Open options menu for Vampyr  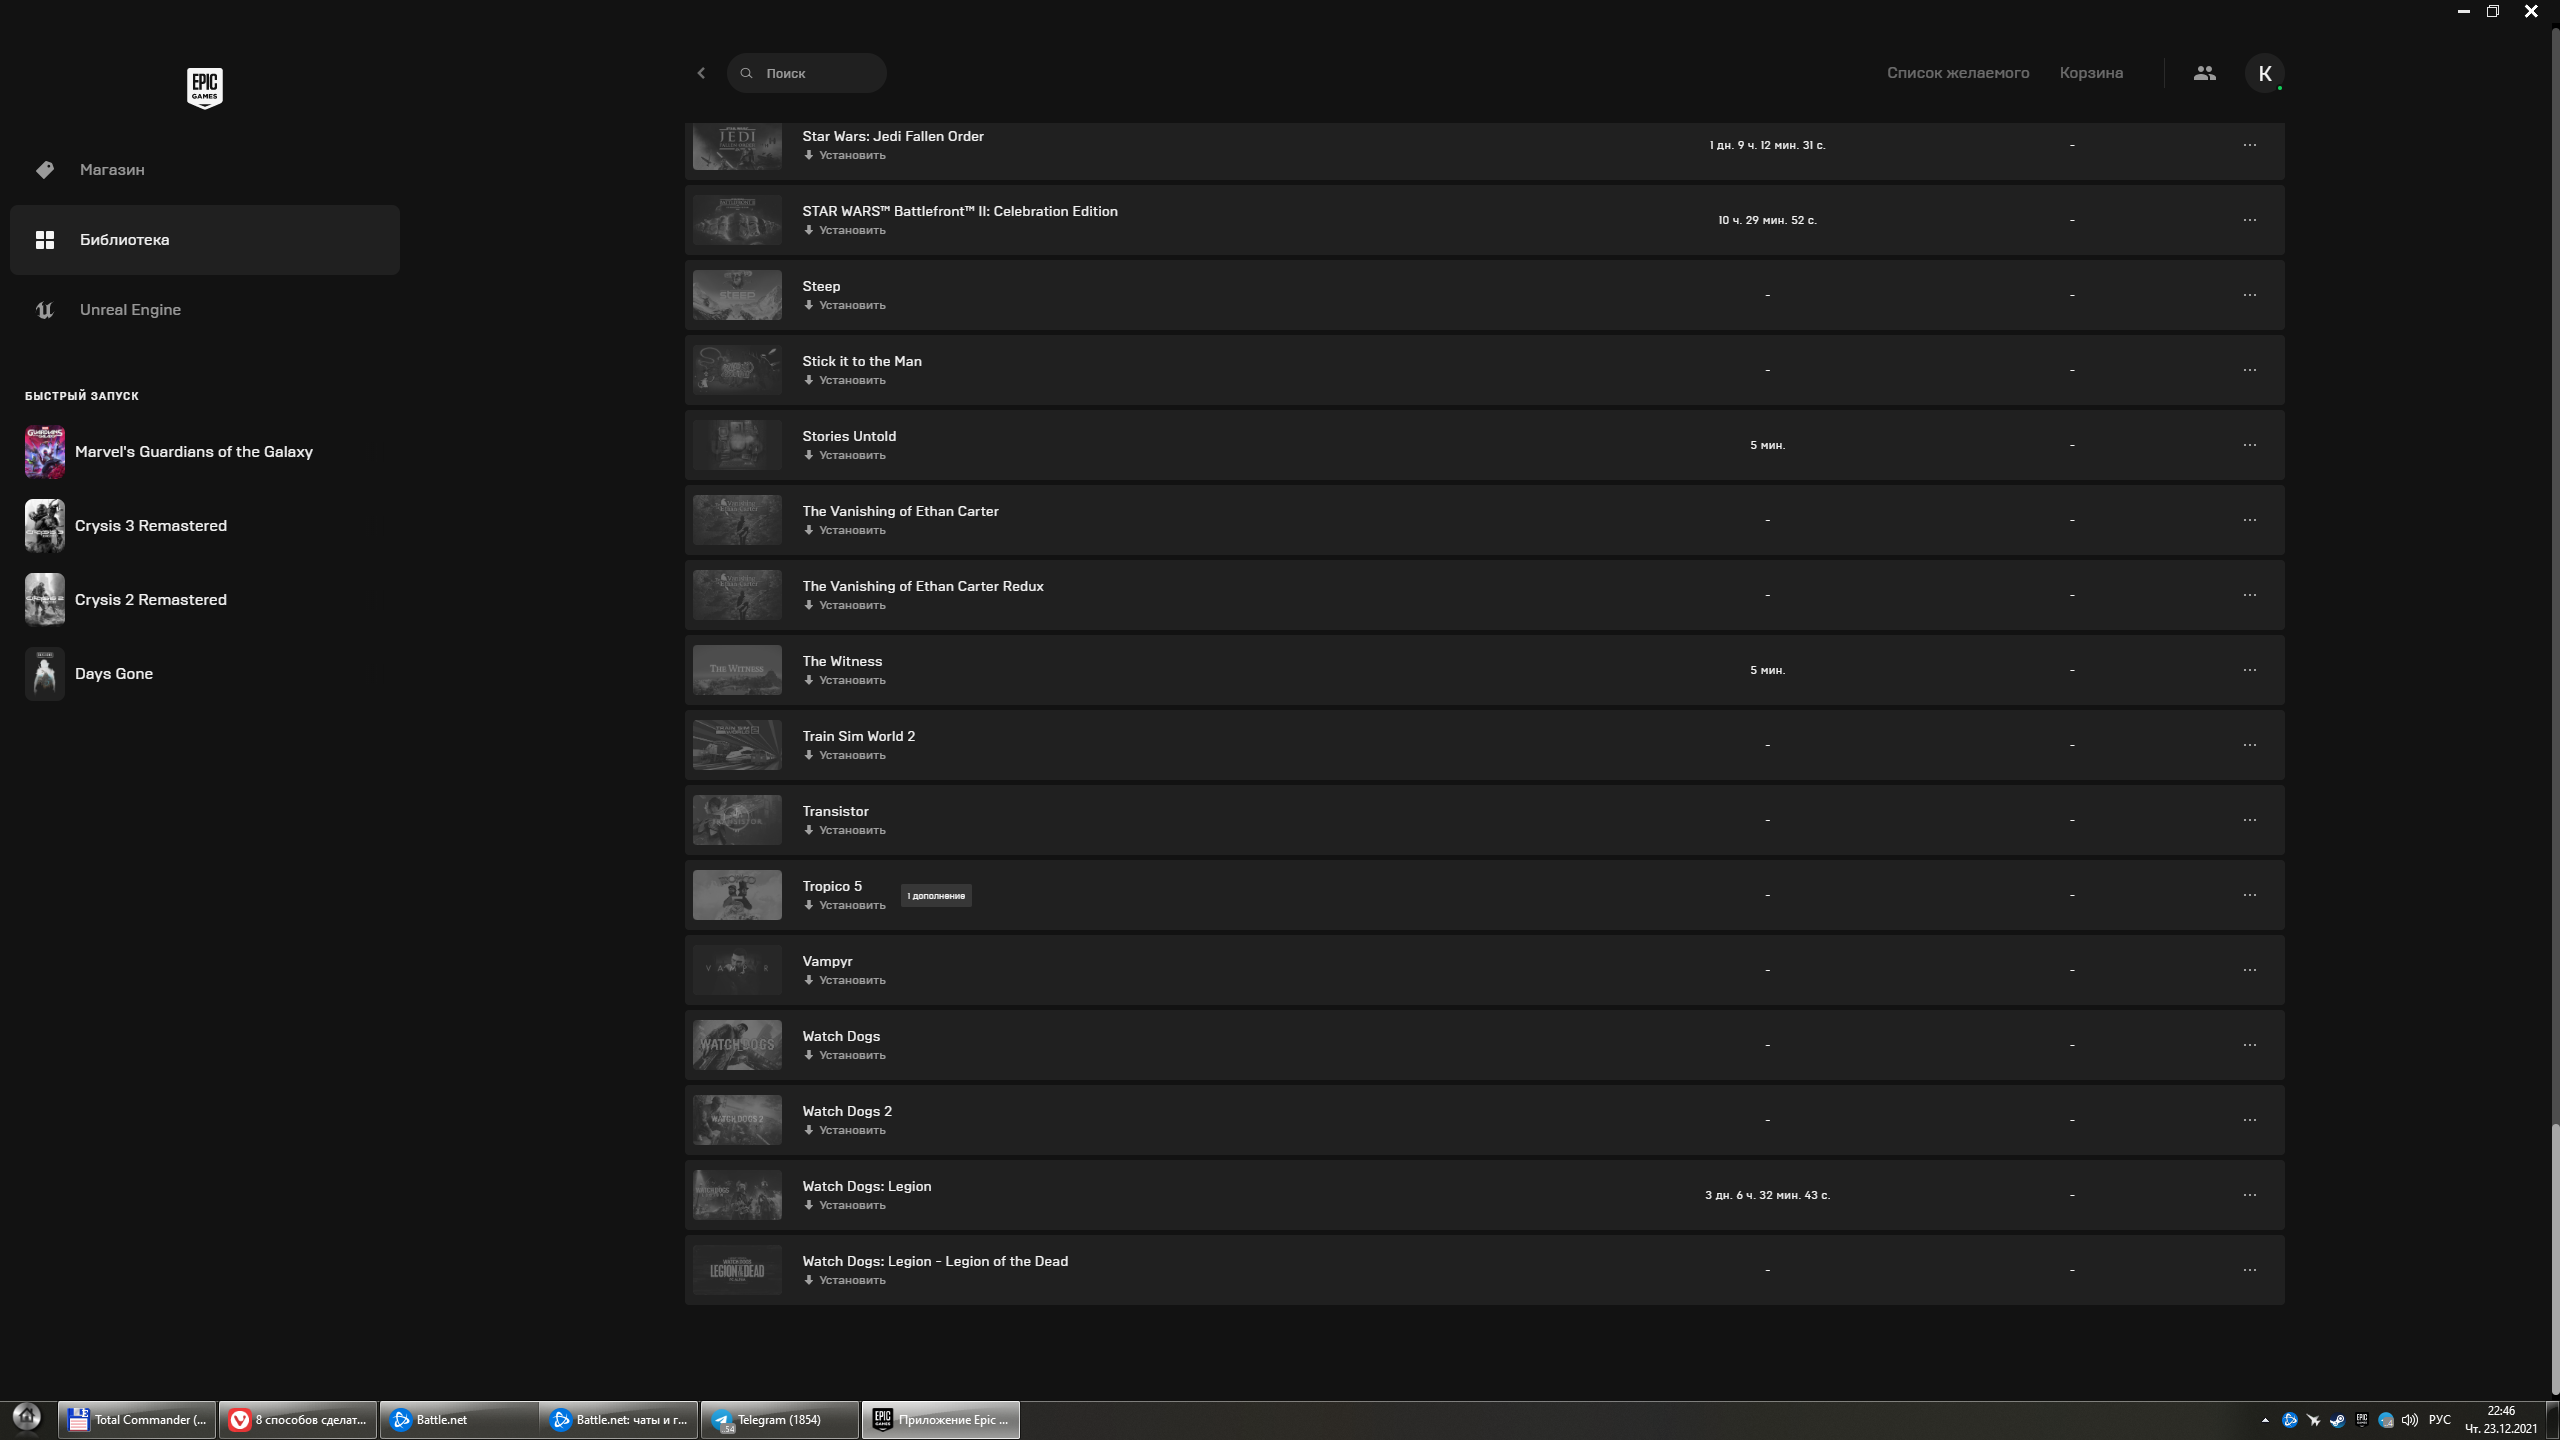click(2250, 970)
